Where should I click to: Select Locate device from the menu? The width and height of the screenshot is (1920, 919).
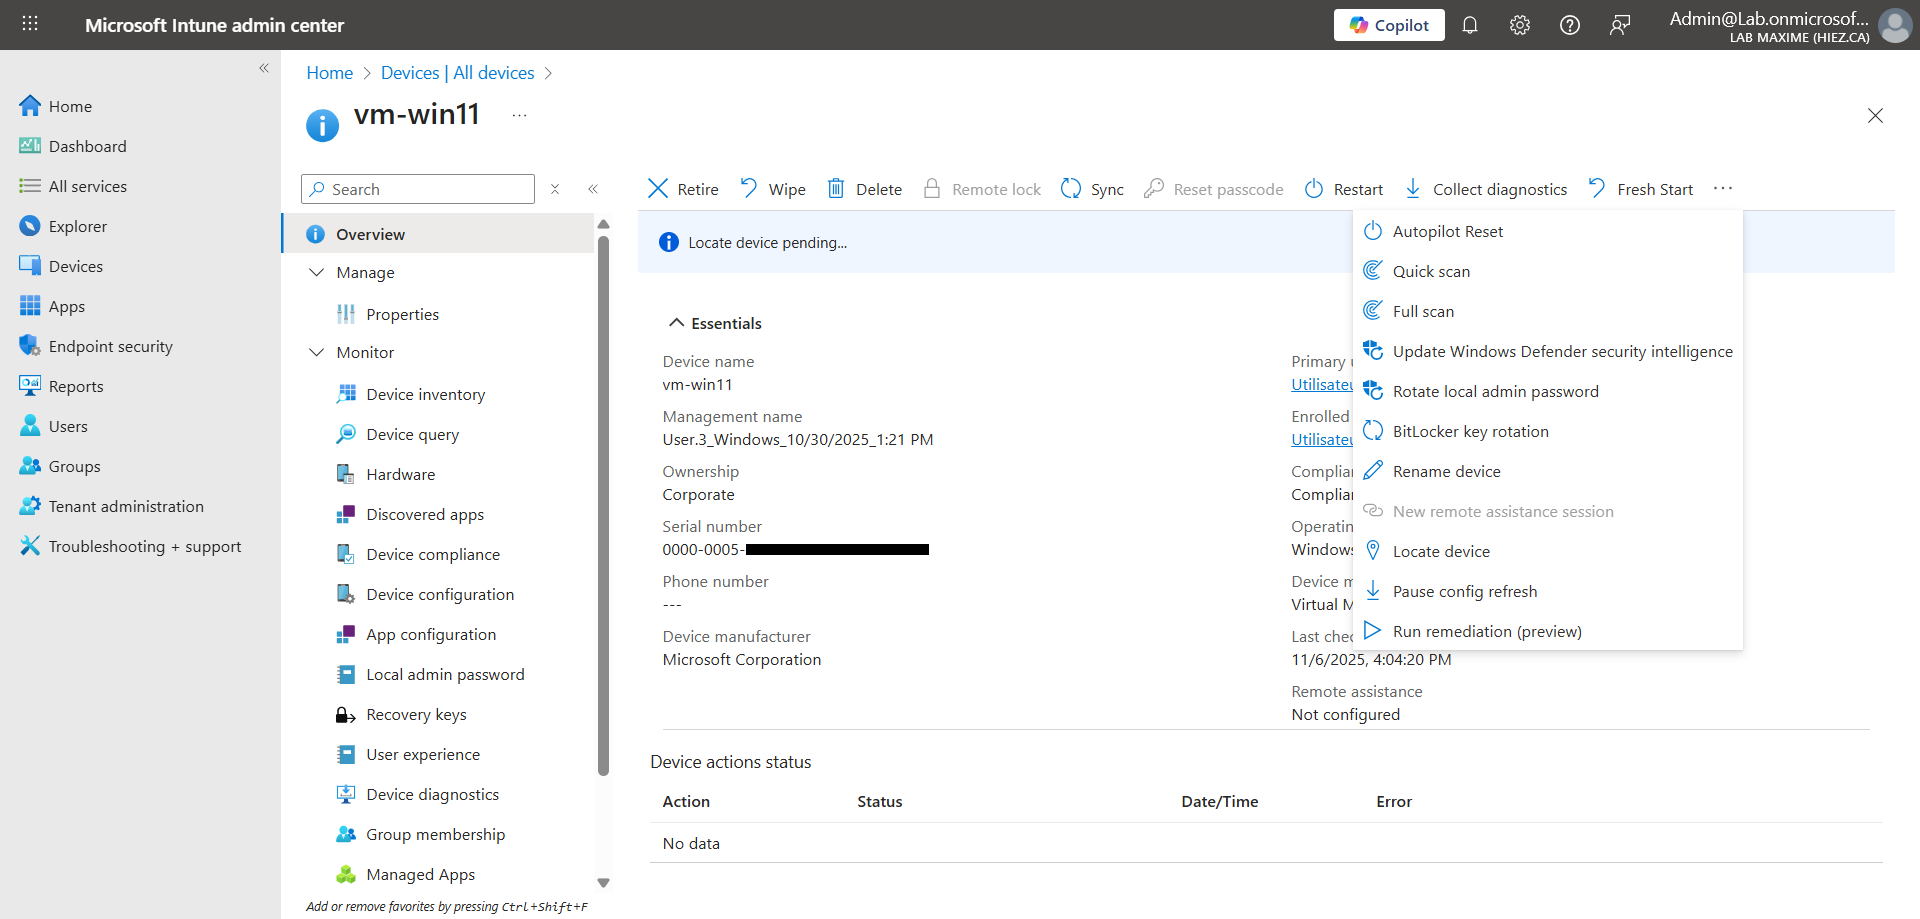[x=1440, y=551]
